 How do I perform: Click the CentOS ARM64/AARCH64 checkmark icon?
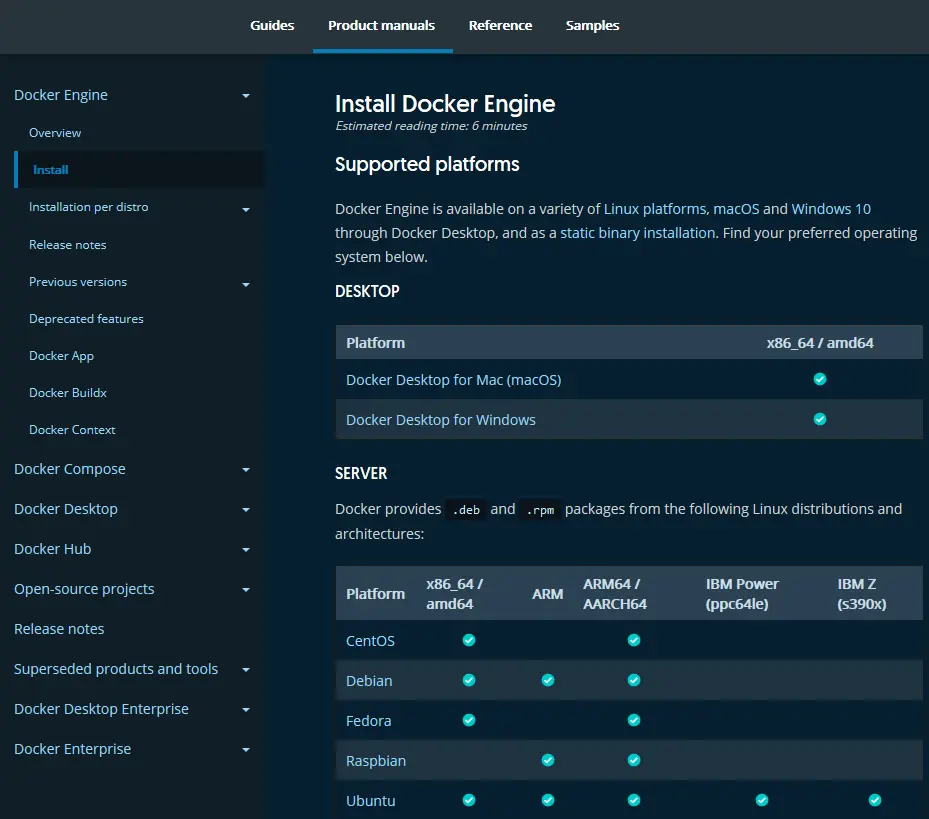click(633, 640)
